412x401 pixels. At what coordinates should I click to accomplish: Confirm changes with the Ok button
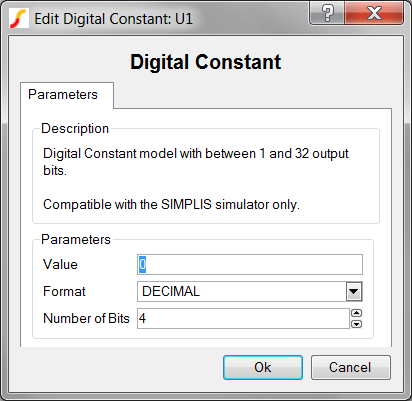click(x=263, y=367)
